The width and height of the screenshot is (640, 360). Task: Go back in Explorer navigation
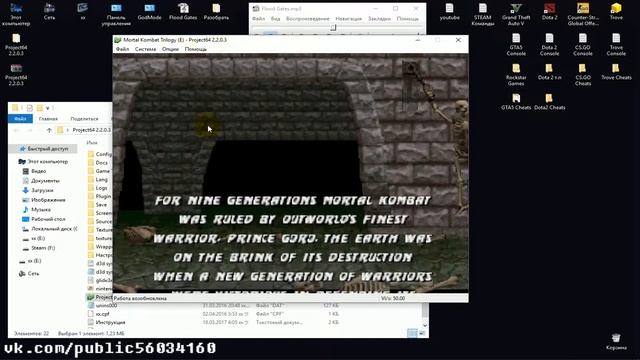pos(17,130)
